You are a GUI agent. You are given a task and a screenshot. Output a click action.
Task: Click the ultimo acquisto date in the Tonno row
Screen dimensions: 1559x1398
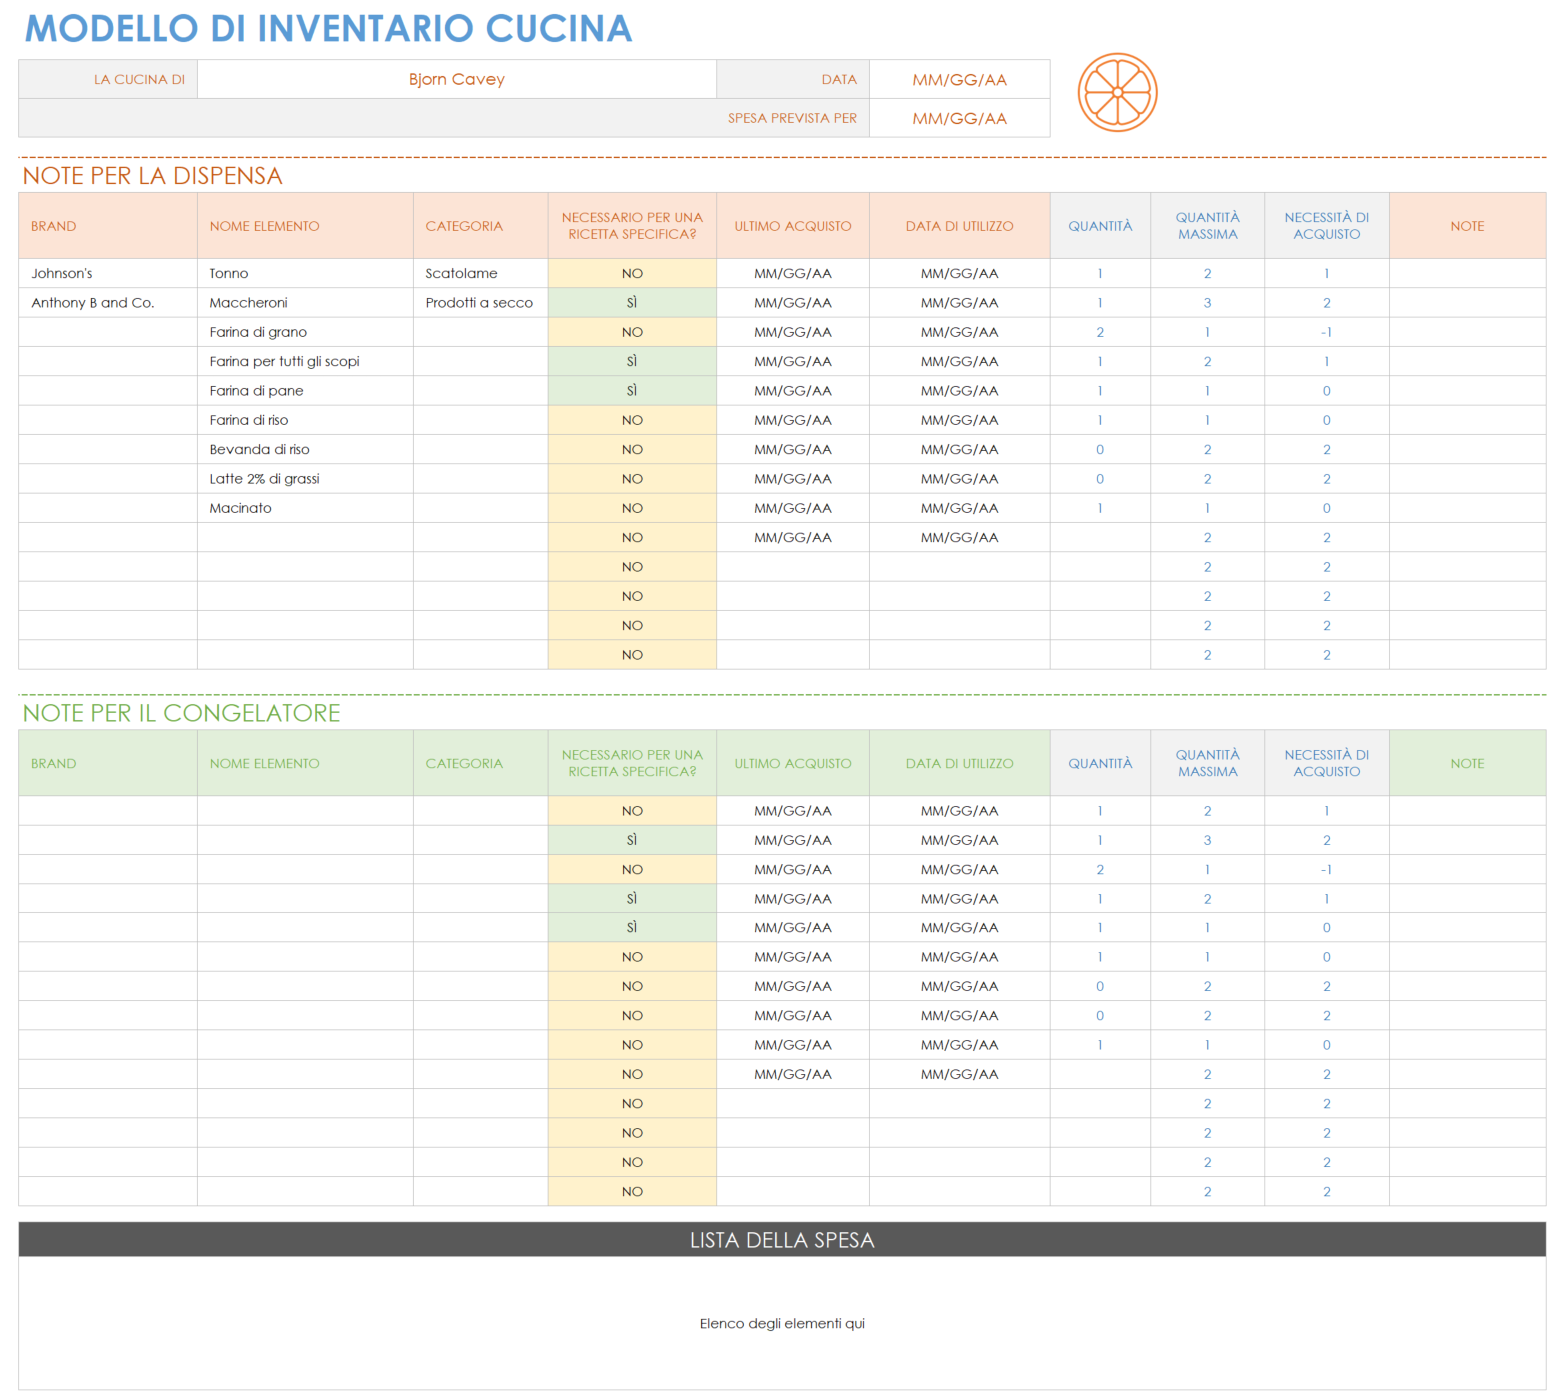pyautogui.click(x=793, y=273)
